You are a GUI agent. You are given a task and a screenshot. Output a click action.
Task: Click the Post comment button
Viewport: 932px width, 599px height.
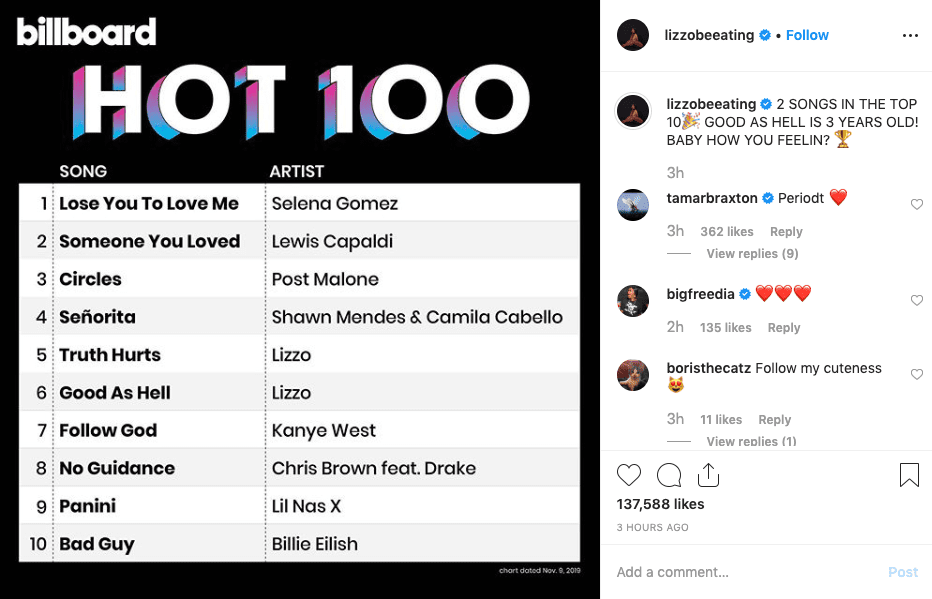click(x=903, y=572)
